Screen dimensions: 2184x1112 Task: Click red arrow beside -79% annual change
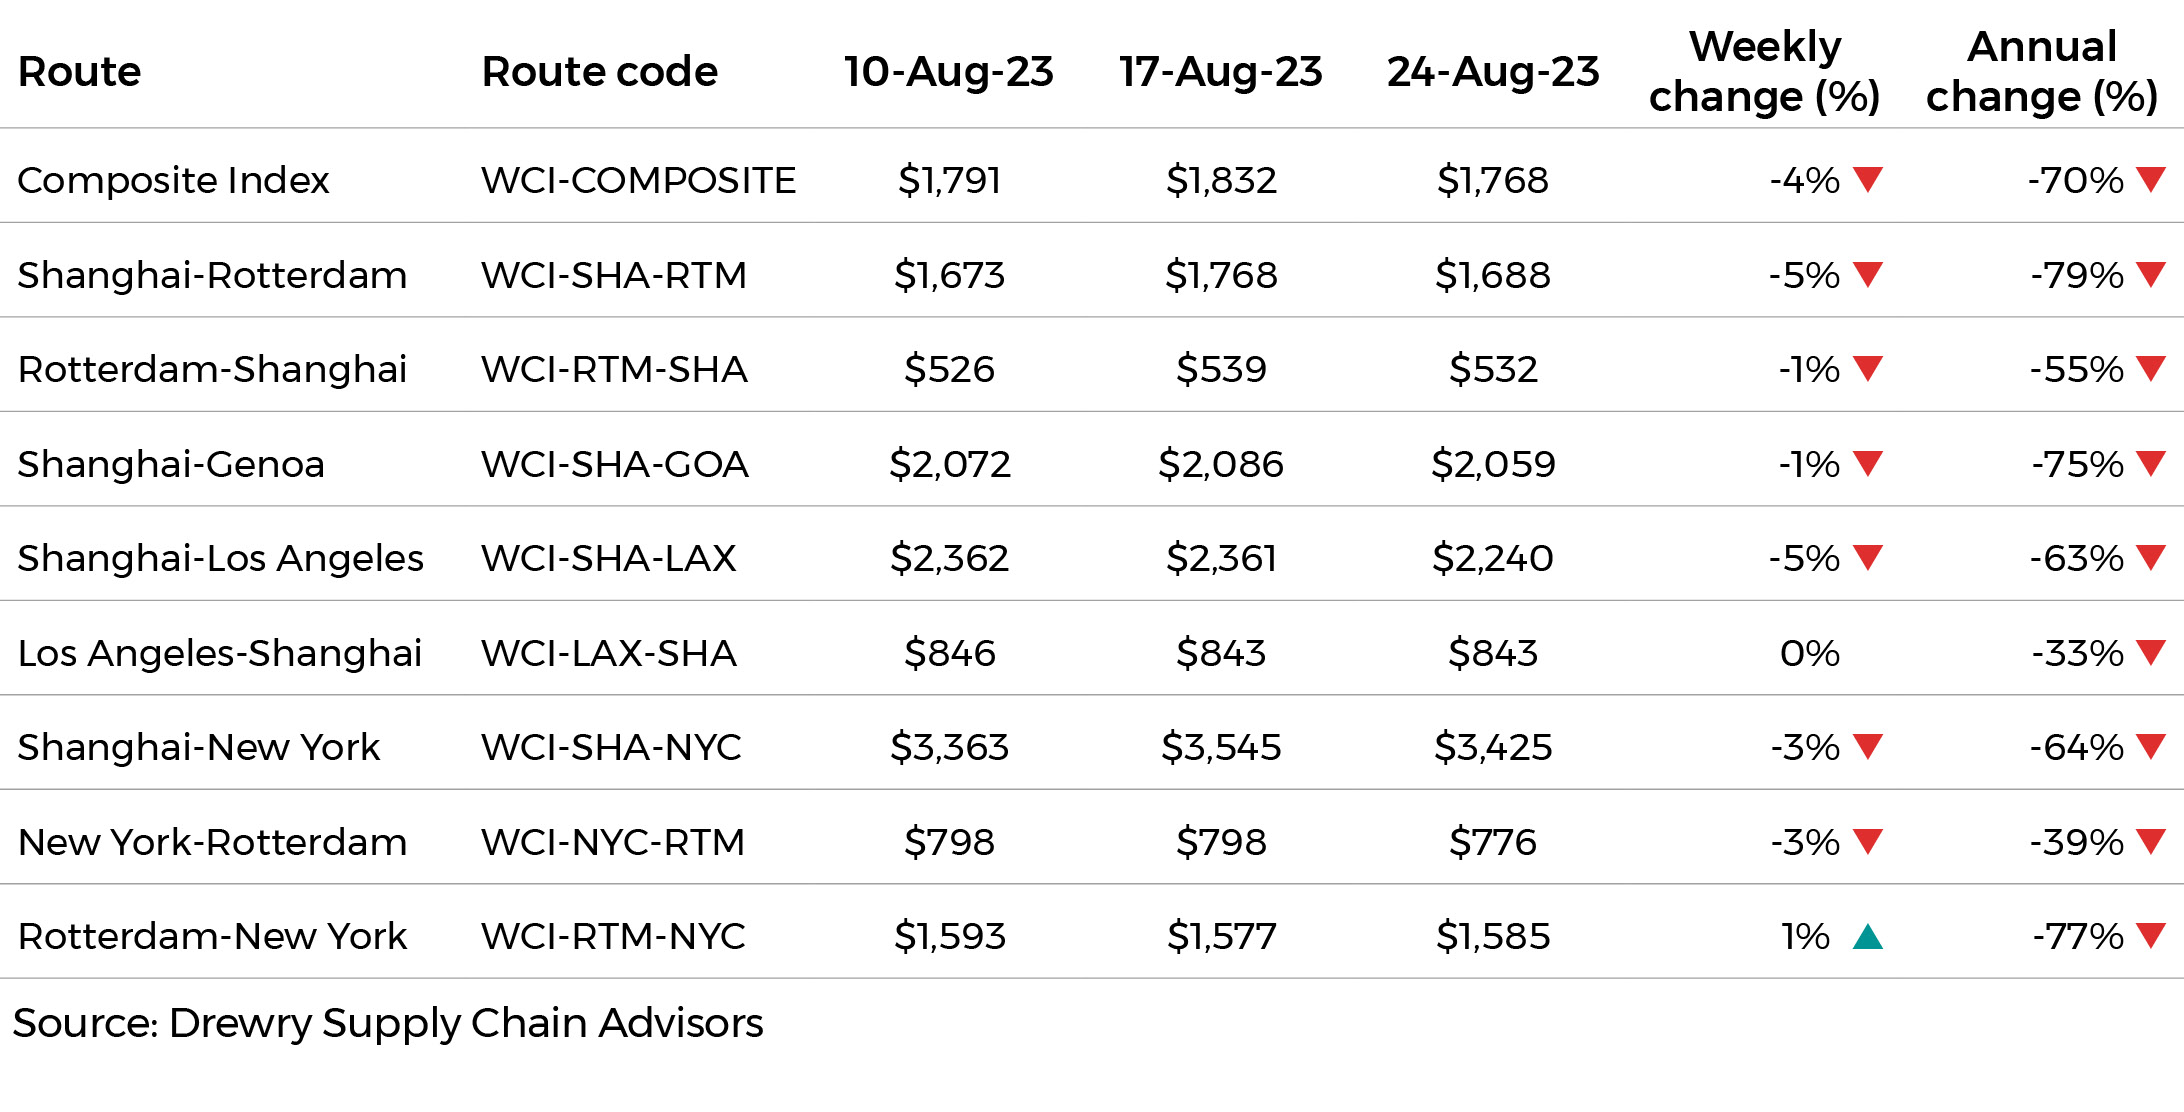coord(2150,274)
